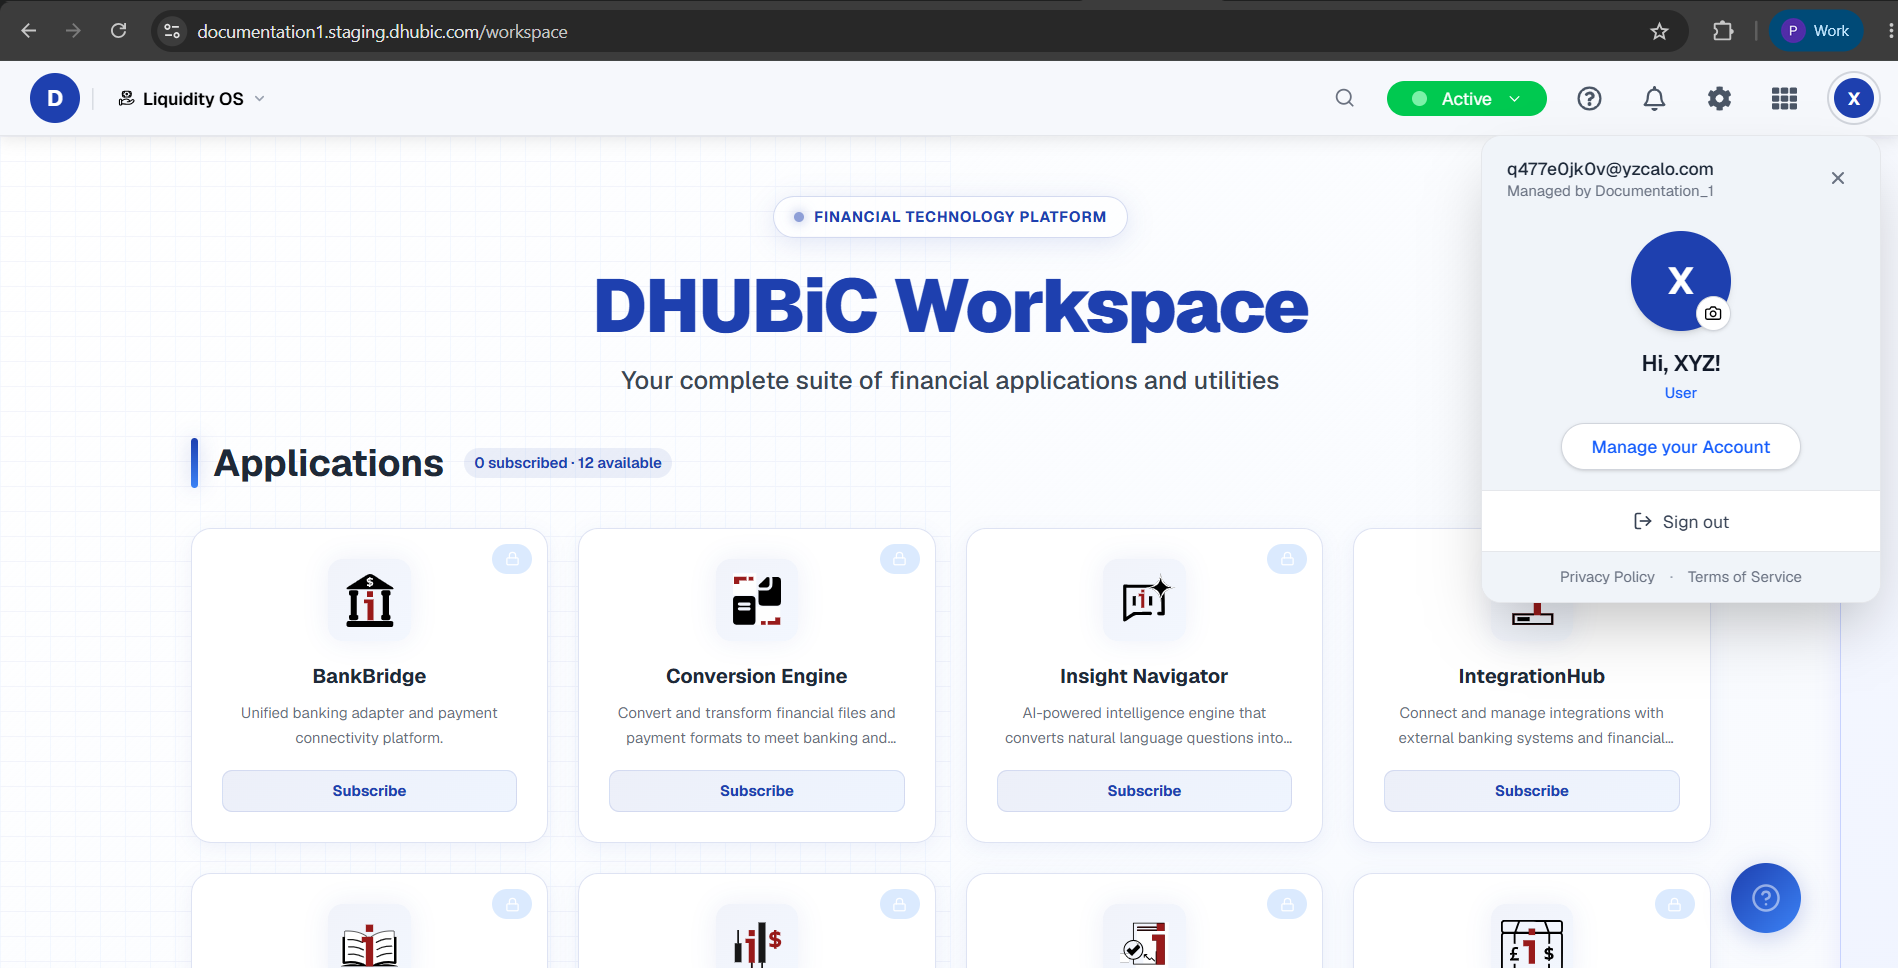
Task: Click the DHUBiC 'D' logo
Action: [x=55, y=98]
